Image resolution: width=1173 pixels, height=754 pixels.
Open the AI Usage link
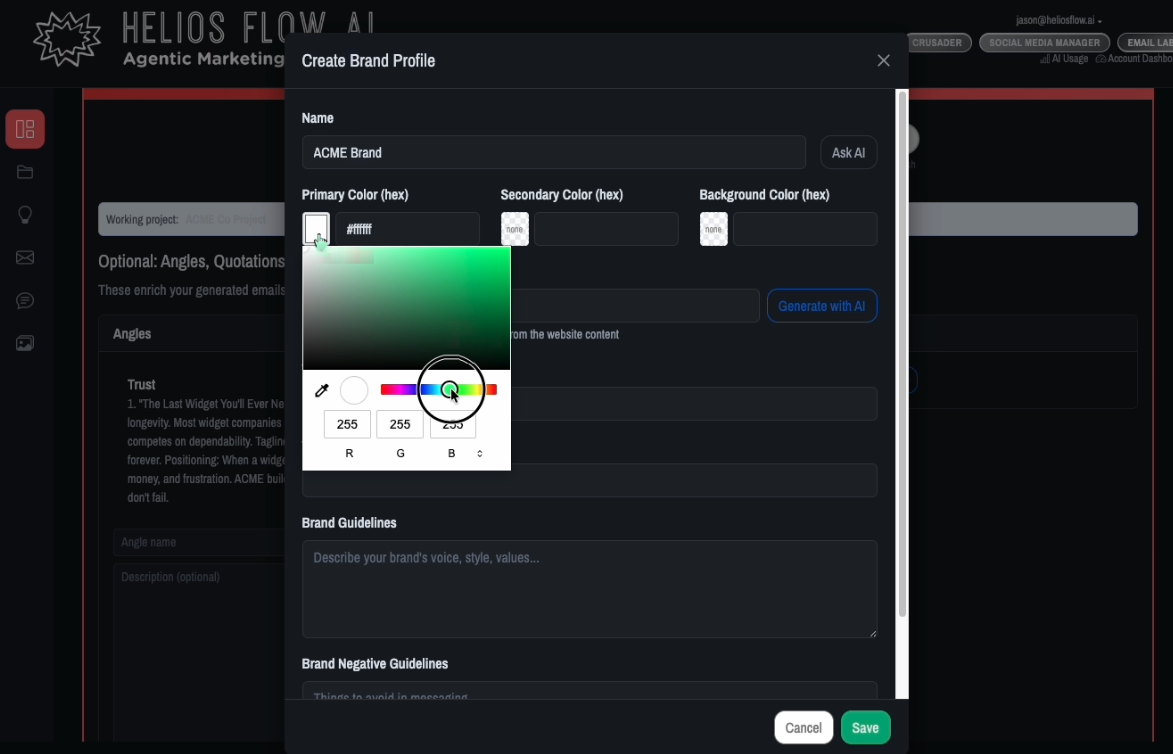click(x=1065, y=59)
